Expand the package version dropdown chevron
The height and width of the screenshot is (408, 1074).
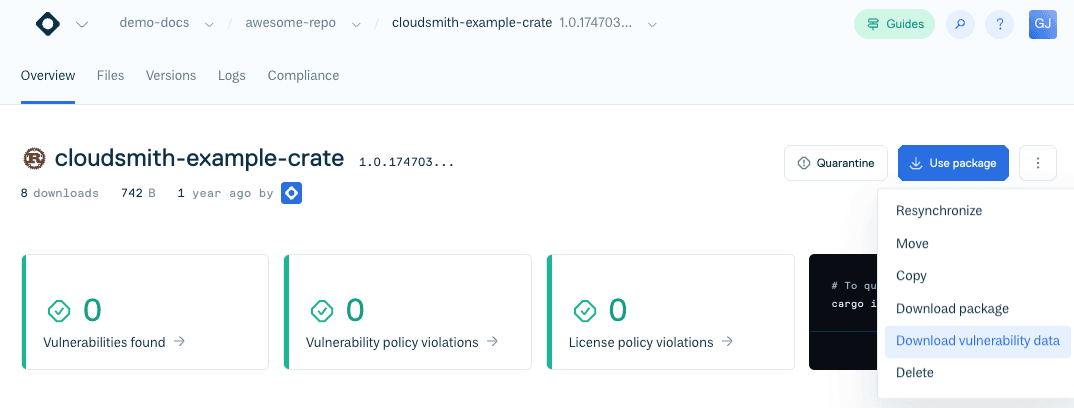tap(653, 24)
